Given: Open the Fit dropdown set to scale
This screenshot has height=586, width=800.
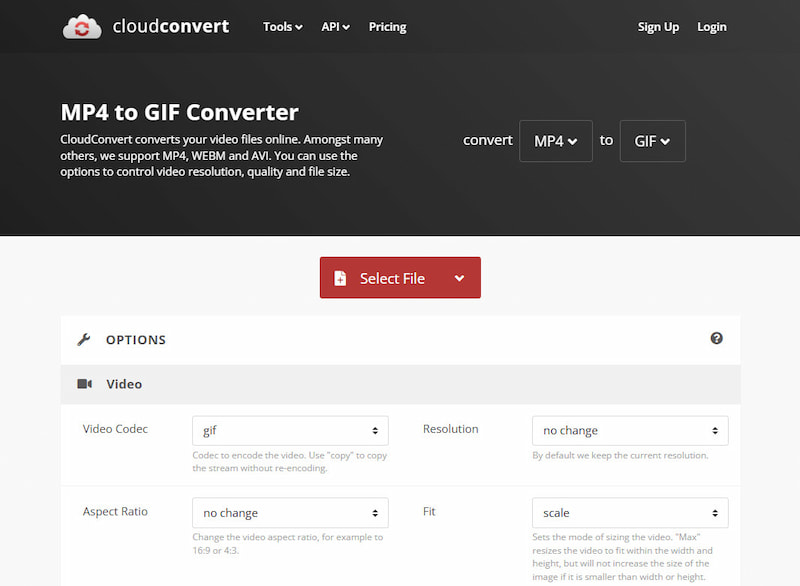Looking at the screenshot, I should 630,513.
